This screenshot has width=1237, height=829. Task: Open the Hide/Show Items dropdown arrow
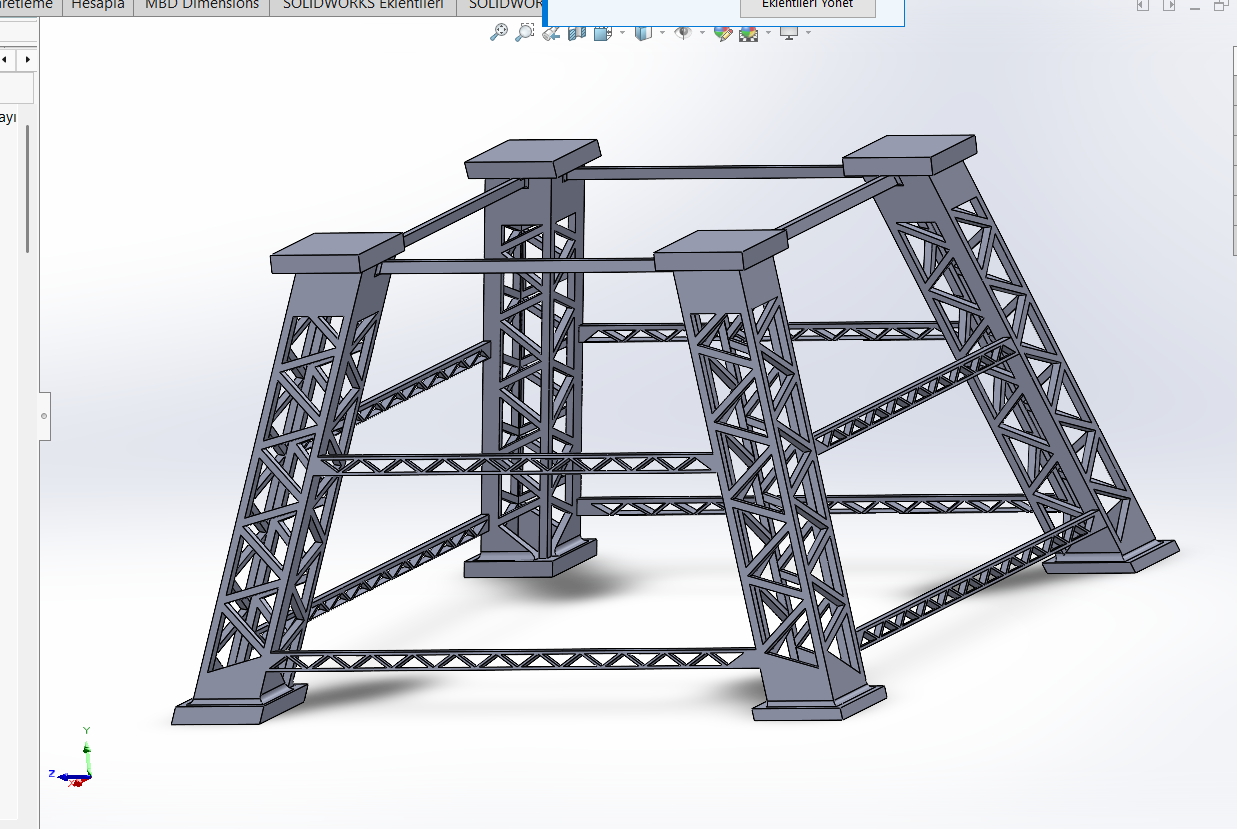click(x=702, y=32)
